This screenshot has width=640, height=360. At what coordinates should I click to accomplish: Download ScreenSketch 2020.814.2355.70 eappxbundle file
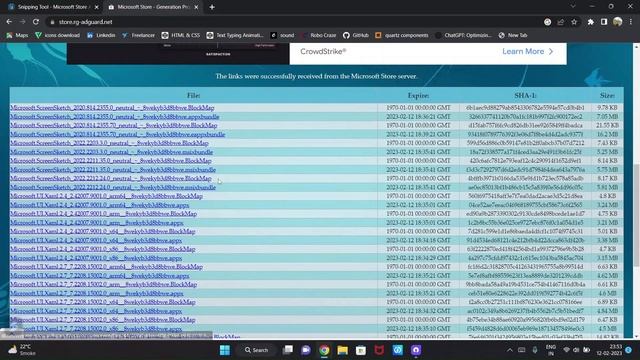[x=118, y=134]
